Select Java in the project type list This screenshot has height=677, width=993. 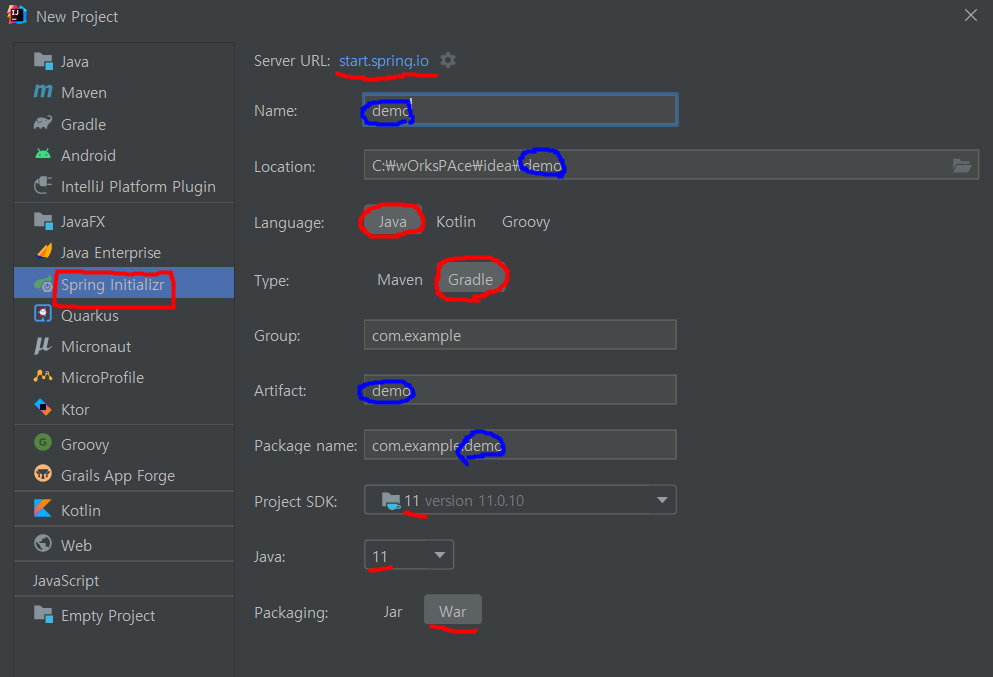124,61
